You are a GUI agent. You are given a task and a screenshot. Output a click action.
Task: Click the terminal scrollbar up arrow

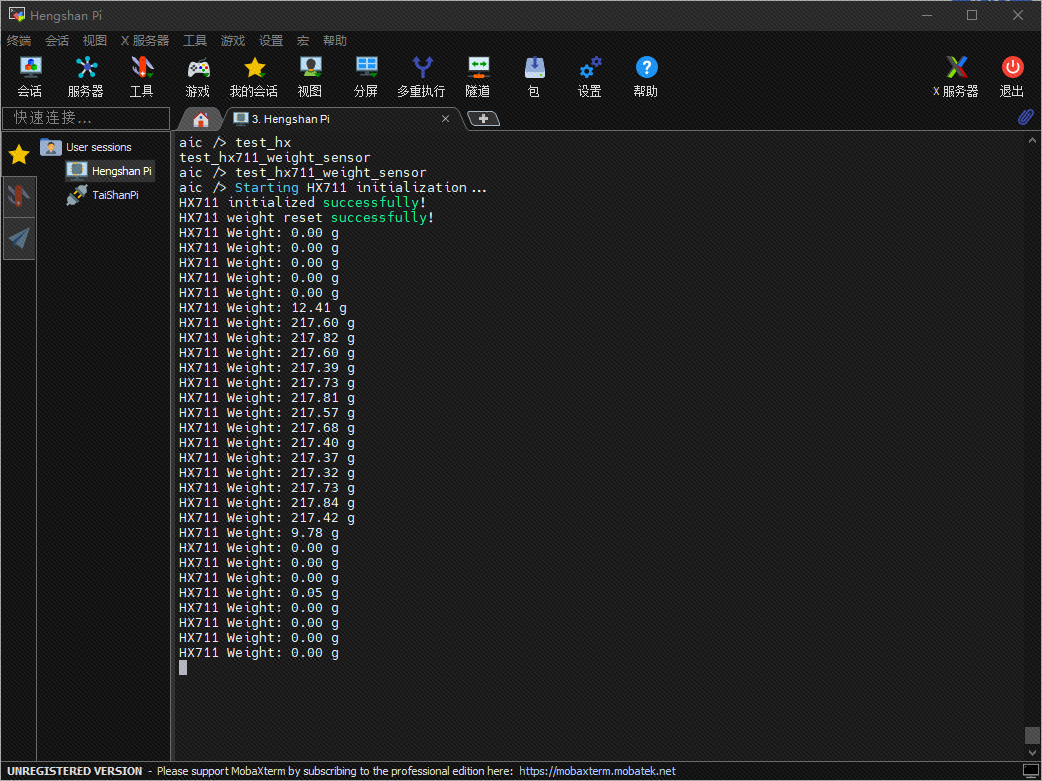pyautogui.click(x=1032, y=140)
